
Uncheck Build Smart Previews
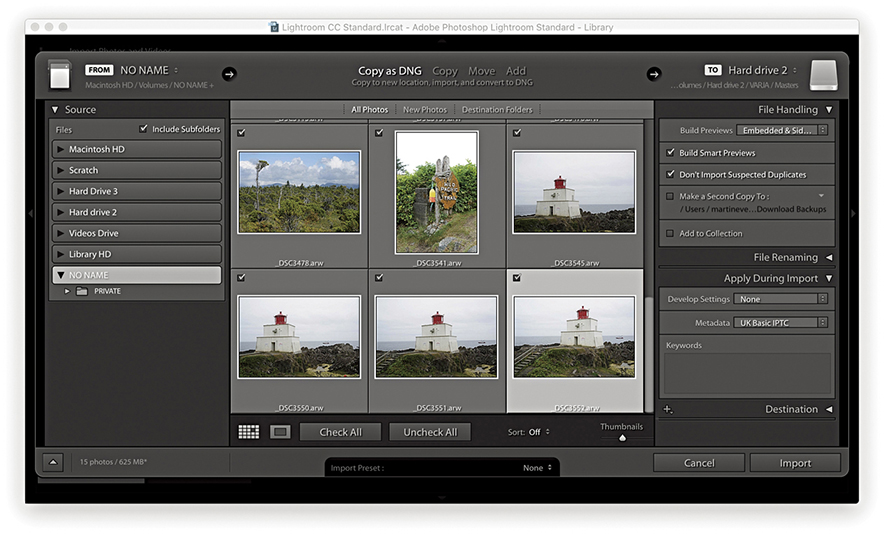click(671, 153)
